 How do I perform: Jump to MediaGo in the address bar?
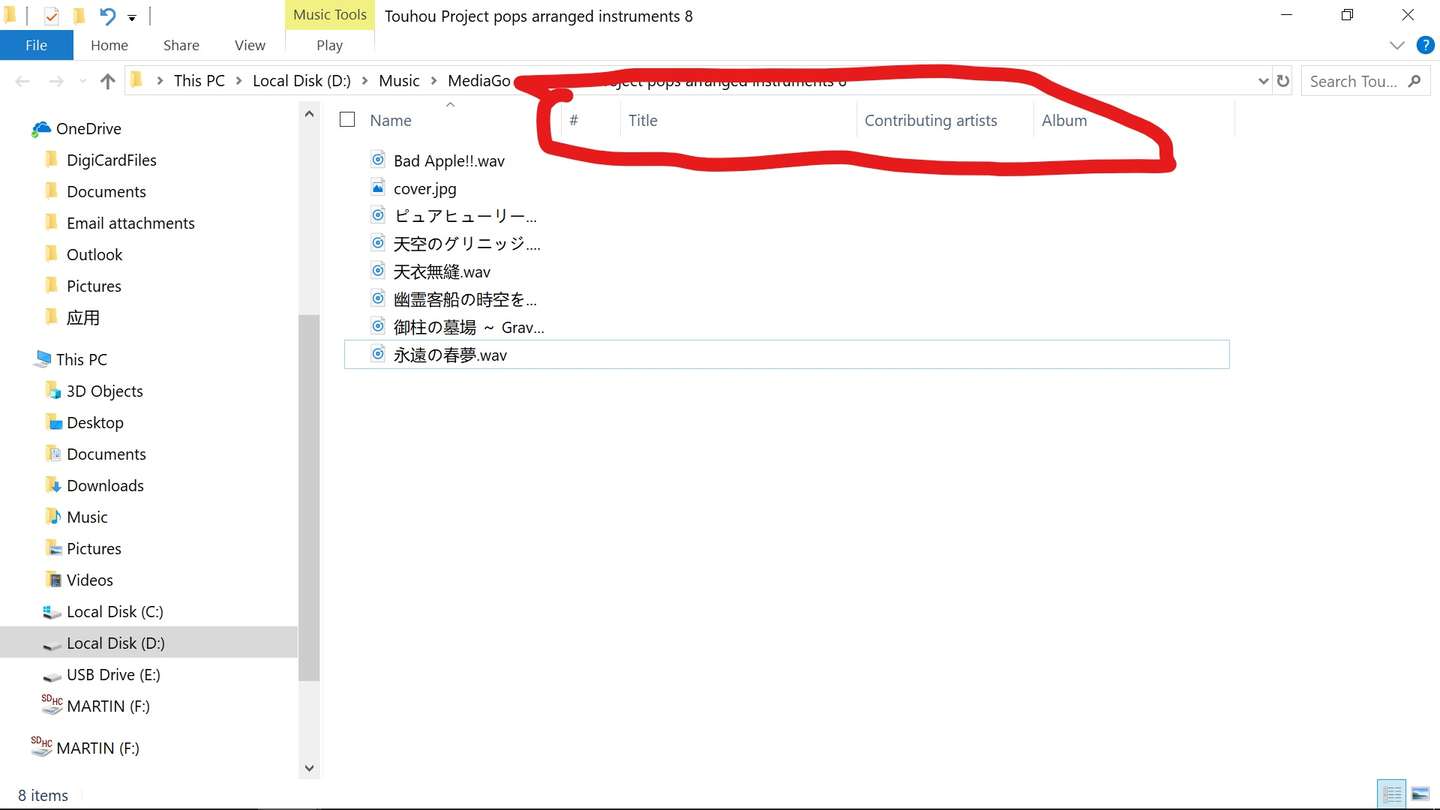click(x=479, y=81)
